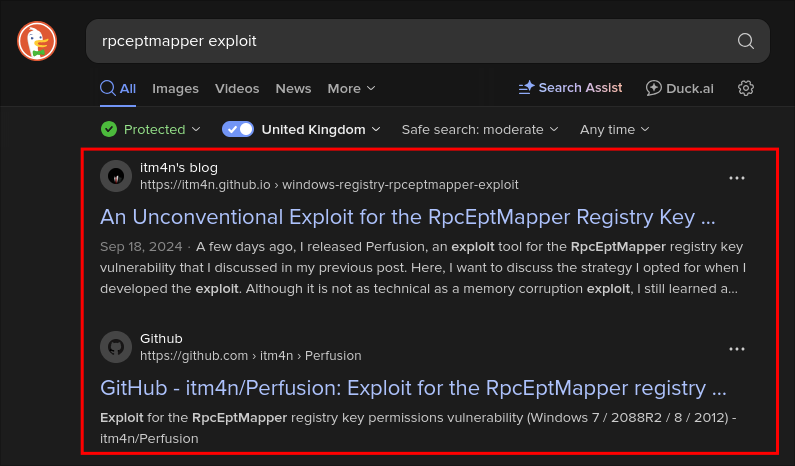Open Search Assist
This screenshot has width=795, height=466.
pos(570,88)
